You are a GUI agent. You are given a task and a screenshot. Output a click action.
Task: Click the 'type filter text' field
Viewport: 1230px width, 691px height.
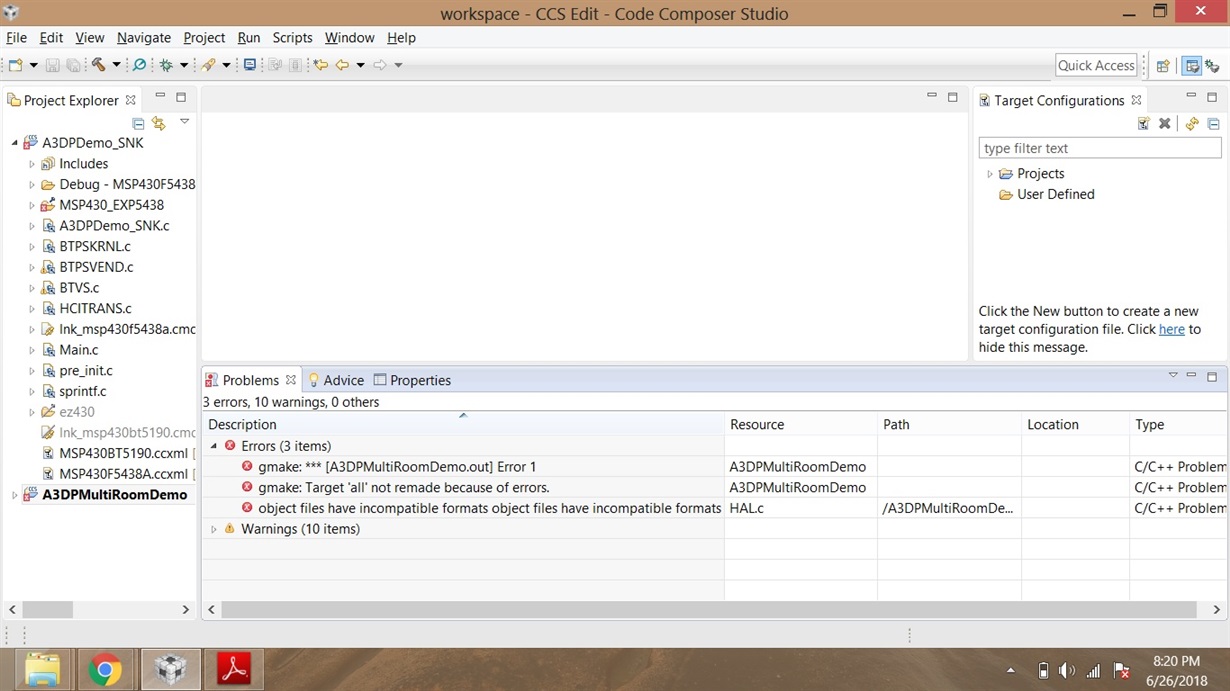[x=1100, y=148]
